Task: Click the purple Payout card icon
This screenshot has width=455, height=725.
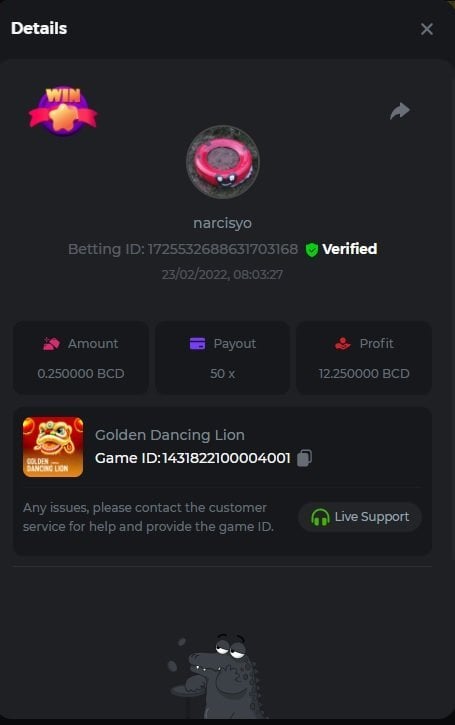Action: (197, 344)
